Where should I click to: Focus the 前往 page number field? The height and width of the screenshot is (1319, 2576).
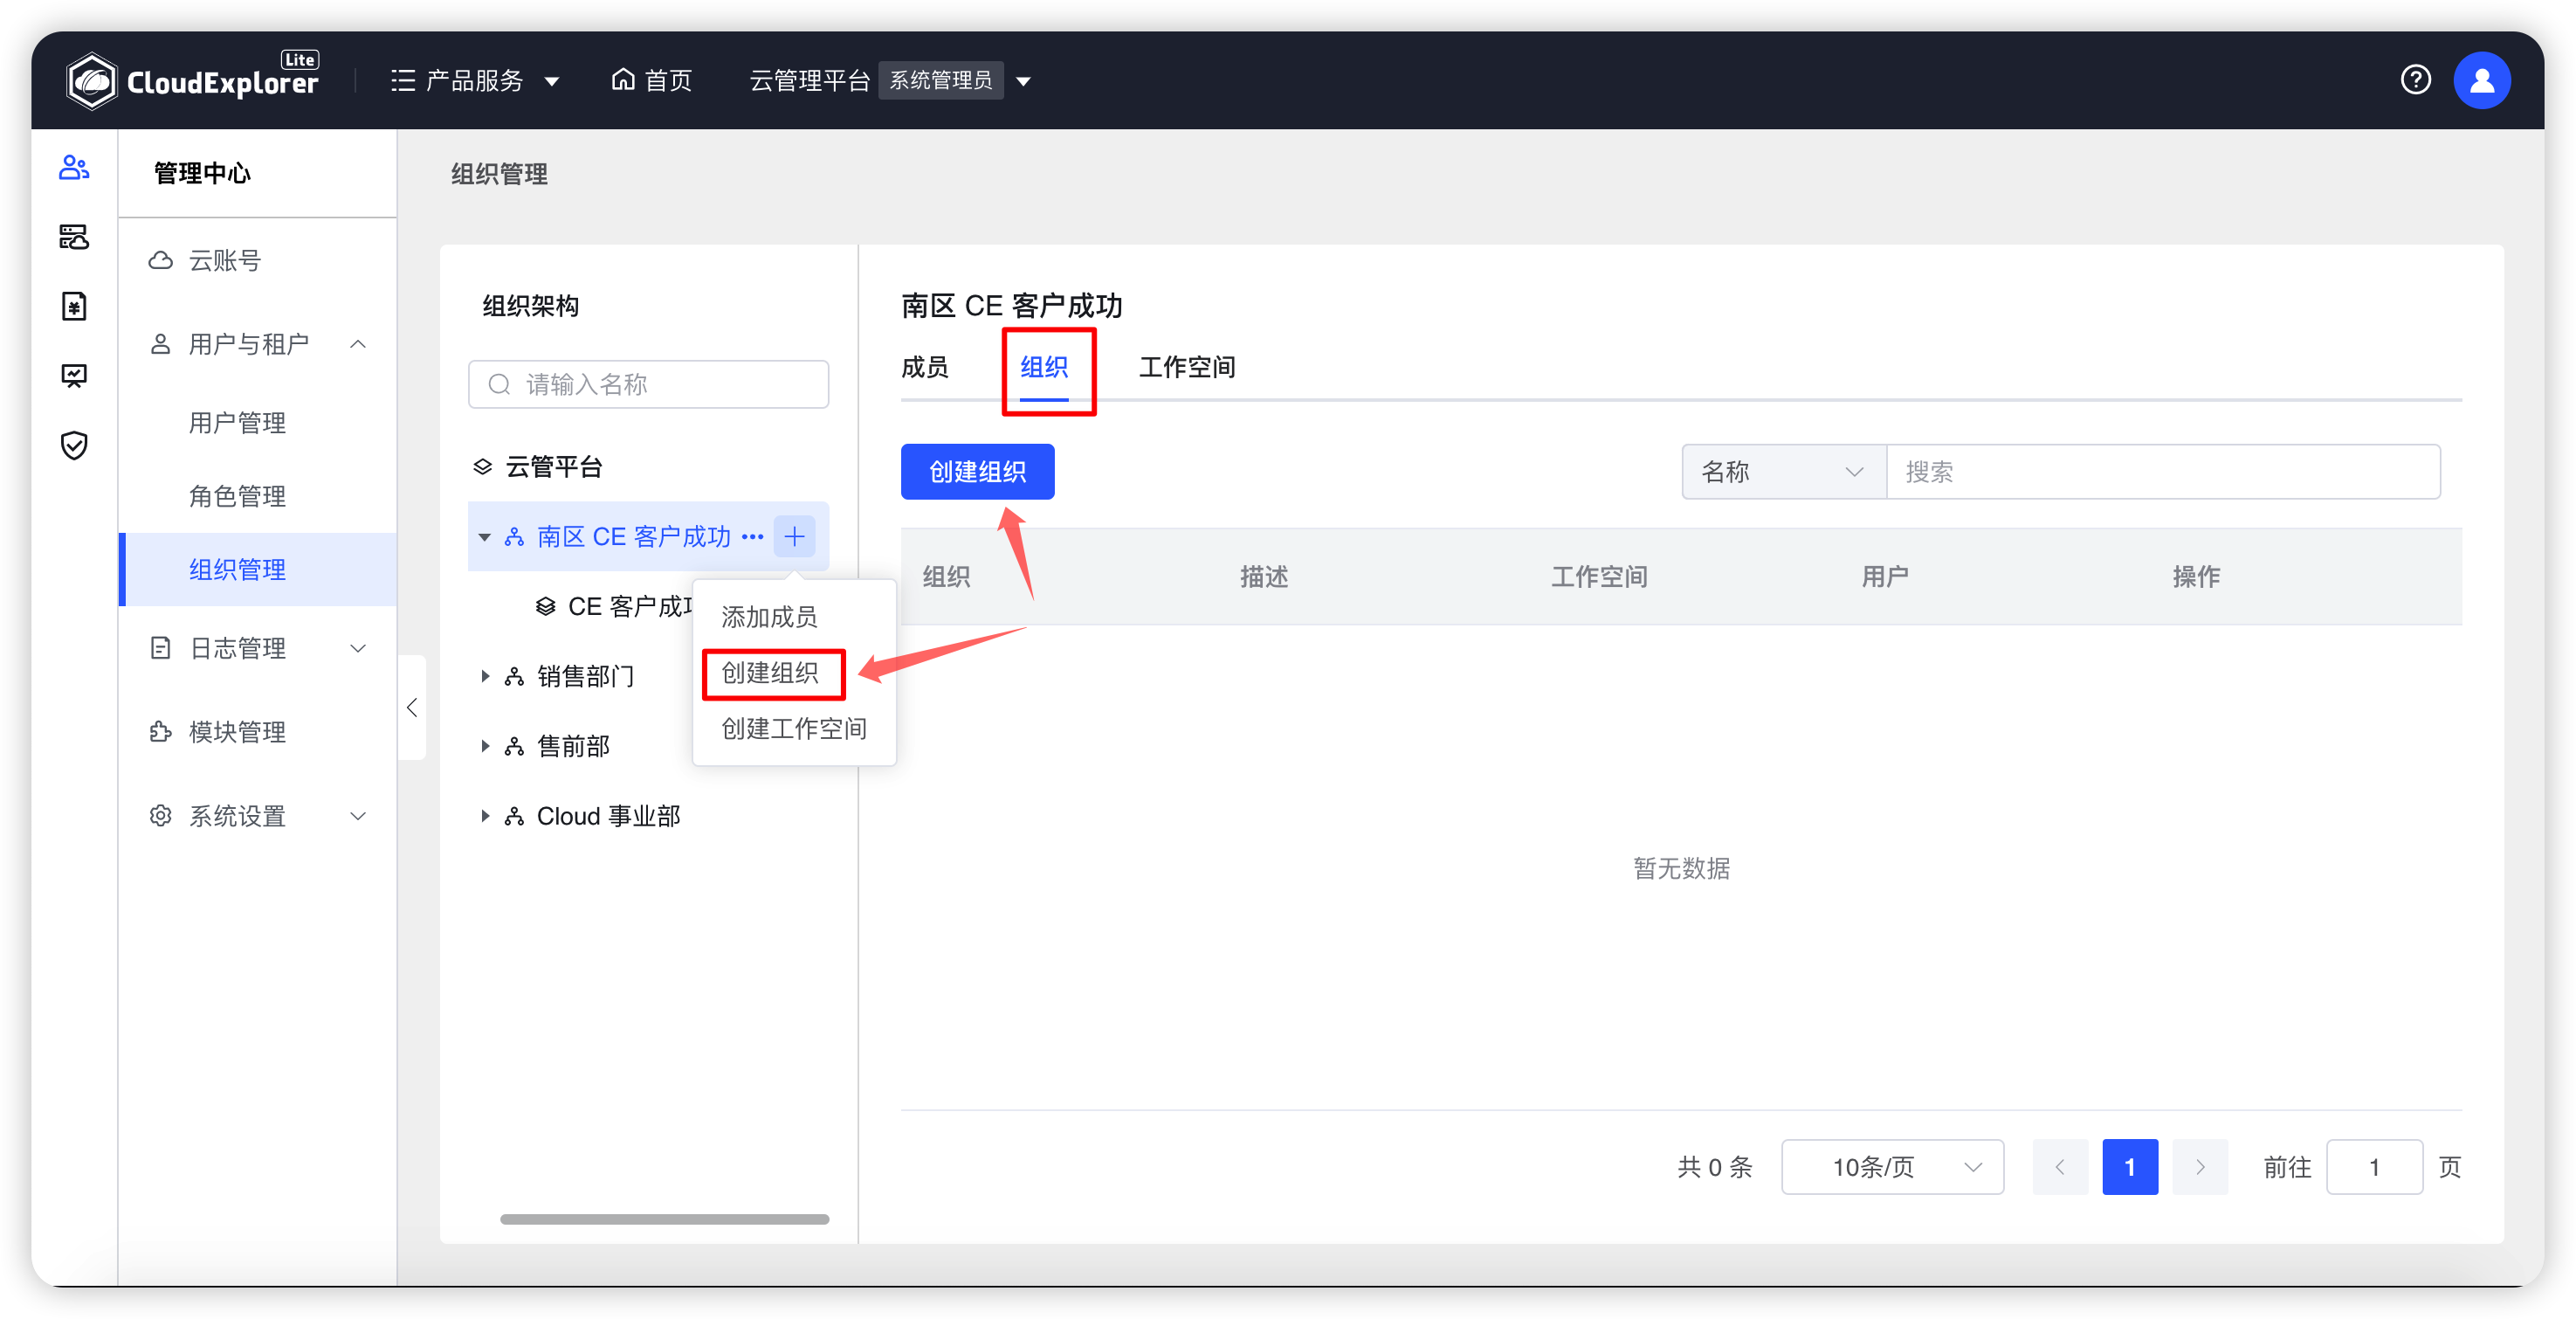click(x=2373, y=1167)
